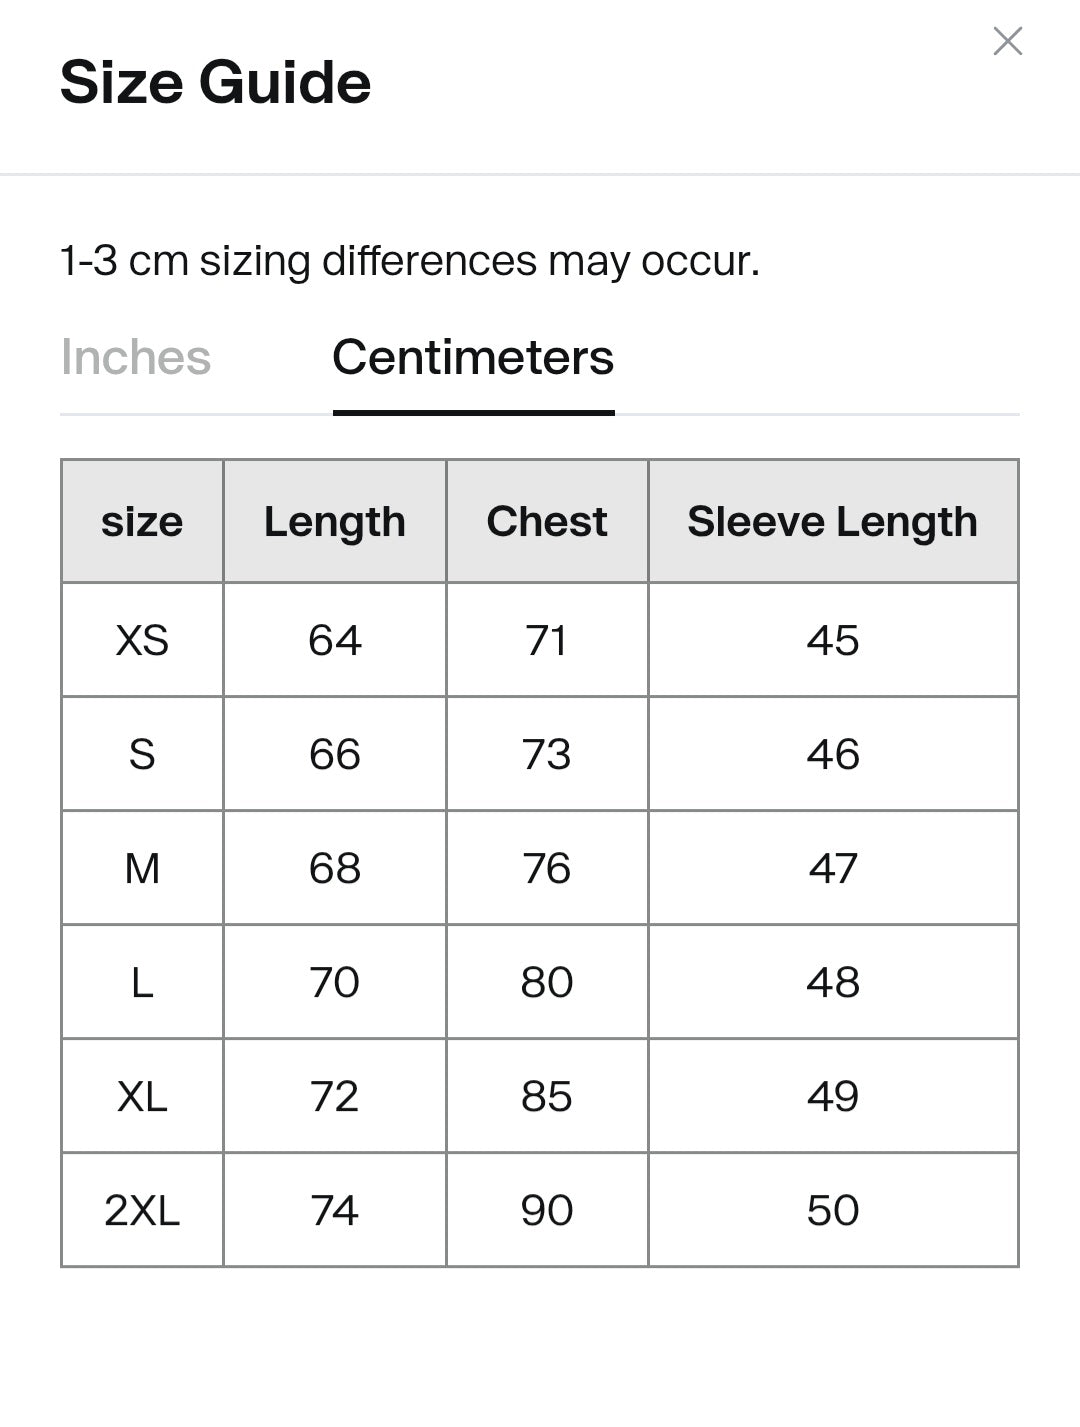Click the size column header

(141, 521)
